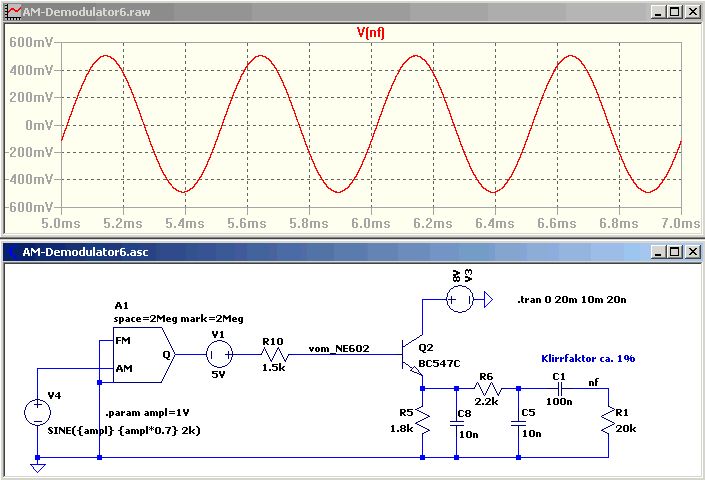The height and width of the screenshot is (480, 705).
Task: Select resistor R1 20k symbol
Action: coord(608,420)
